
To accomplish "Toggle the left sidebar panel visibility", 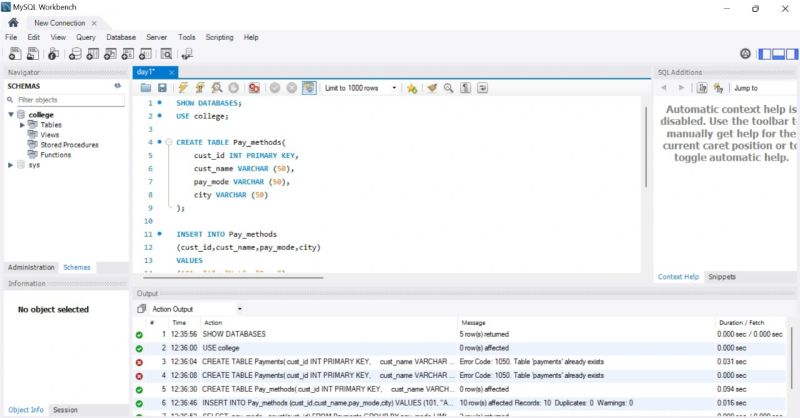I will click(x=765, y=54).
